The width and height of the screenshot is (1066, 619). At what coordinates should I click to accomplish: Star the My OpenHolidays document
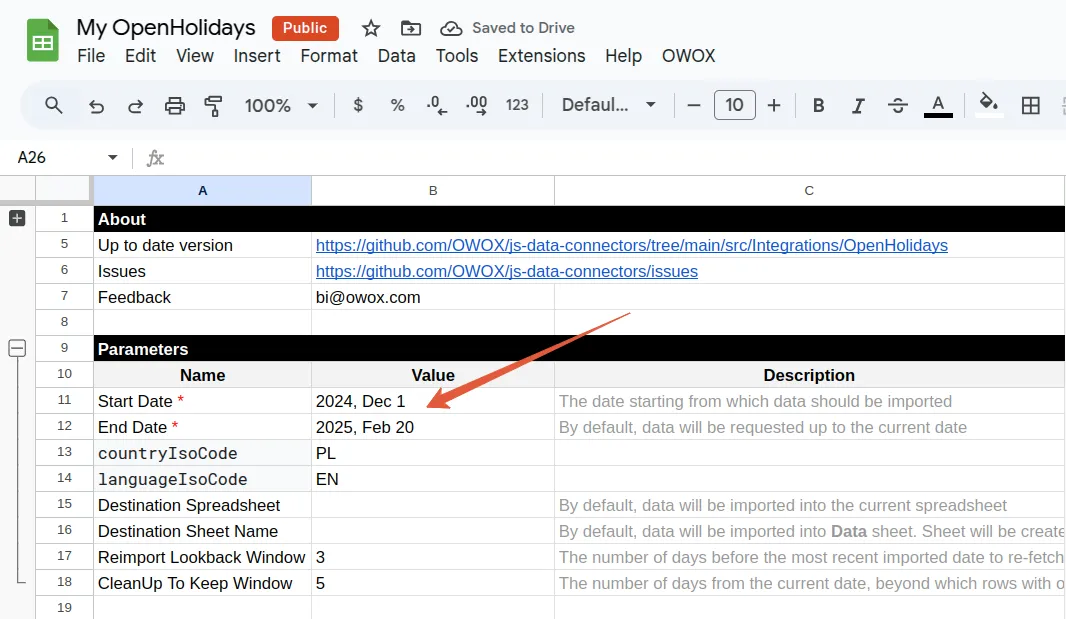(x=371, y=28)
